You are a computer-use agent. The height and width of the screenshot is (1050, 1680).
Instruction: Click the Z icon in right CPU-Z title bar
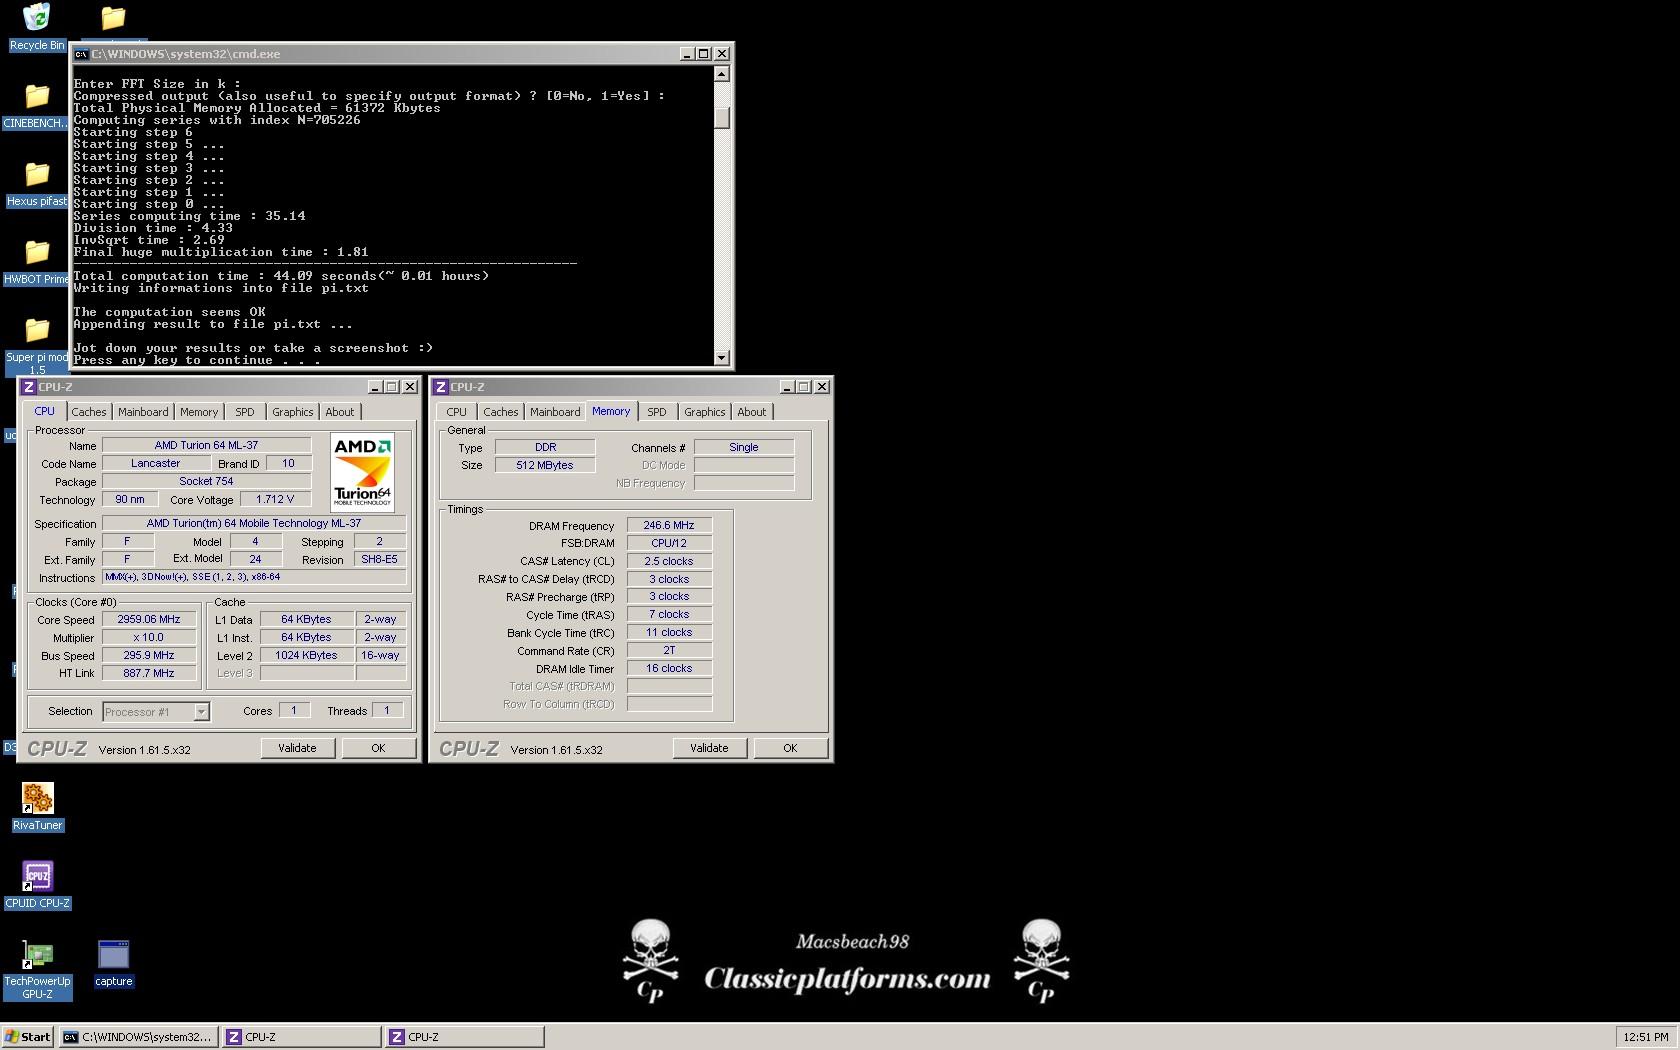click(x=441, y=387)
